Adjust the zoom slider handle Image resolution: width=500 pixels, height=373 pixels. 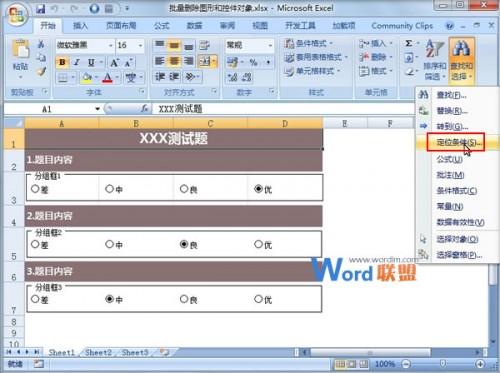pyautogui.click(x=443, y=363)
